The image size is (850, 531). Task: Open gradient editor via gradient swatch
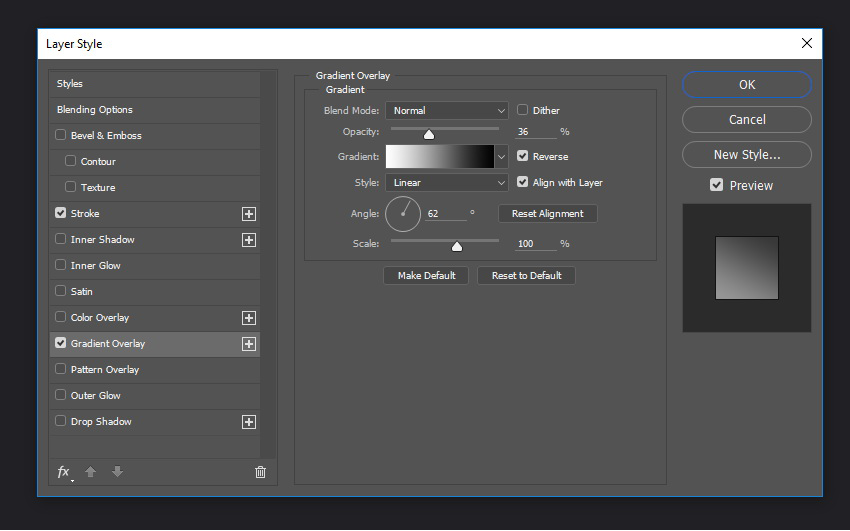(440, 157)
